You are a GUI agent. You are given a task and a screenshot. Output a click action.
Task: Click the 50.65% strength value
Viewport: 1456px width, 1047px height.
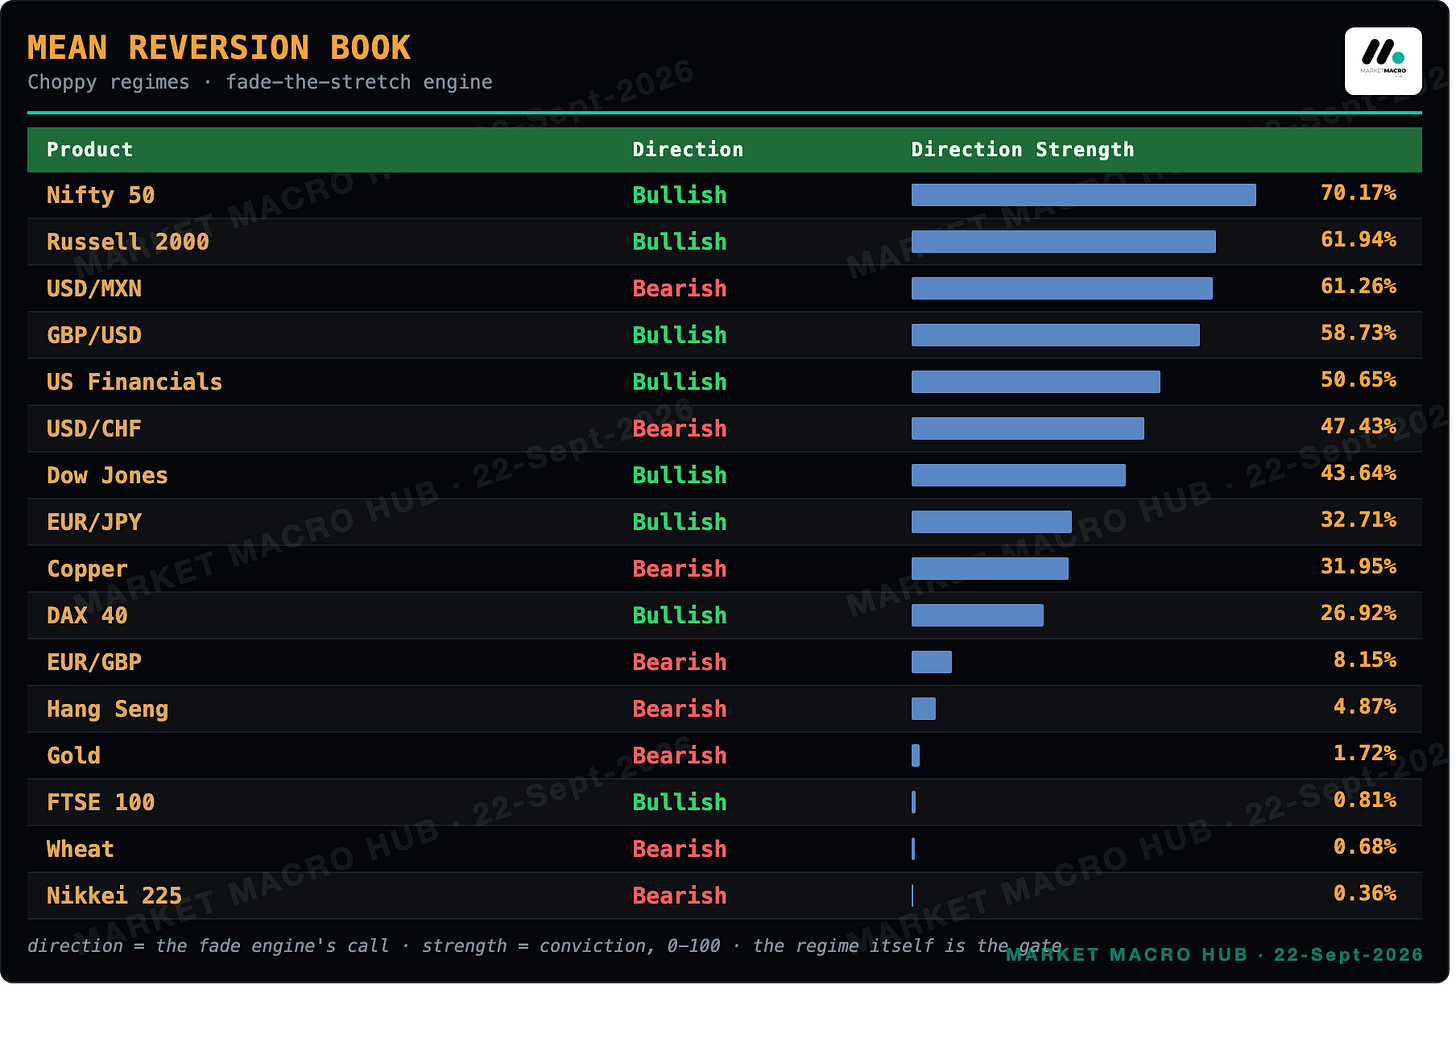1358,380
